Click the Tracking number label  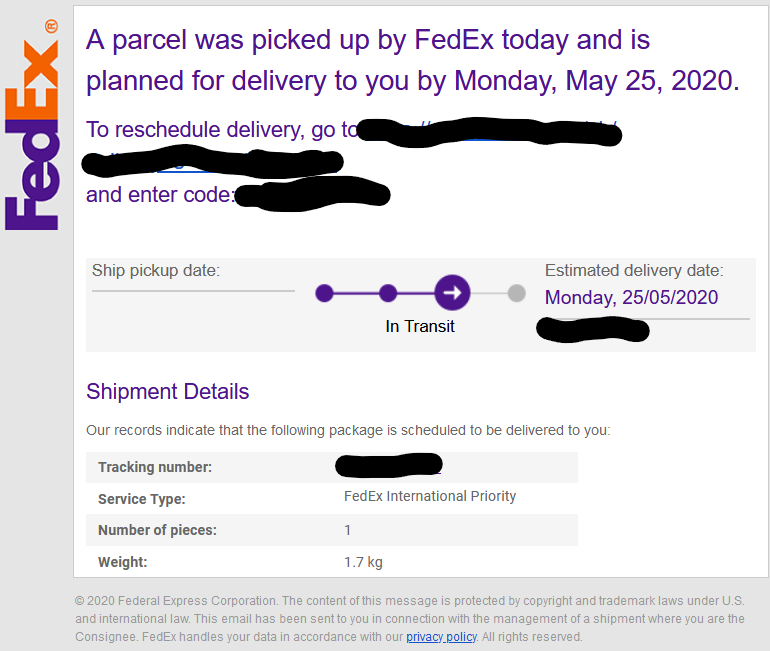click(x=155, y=467)
